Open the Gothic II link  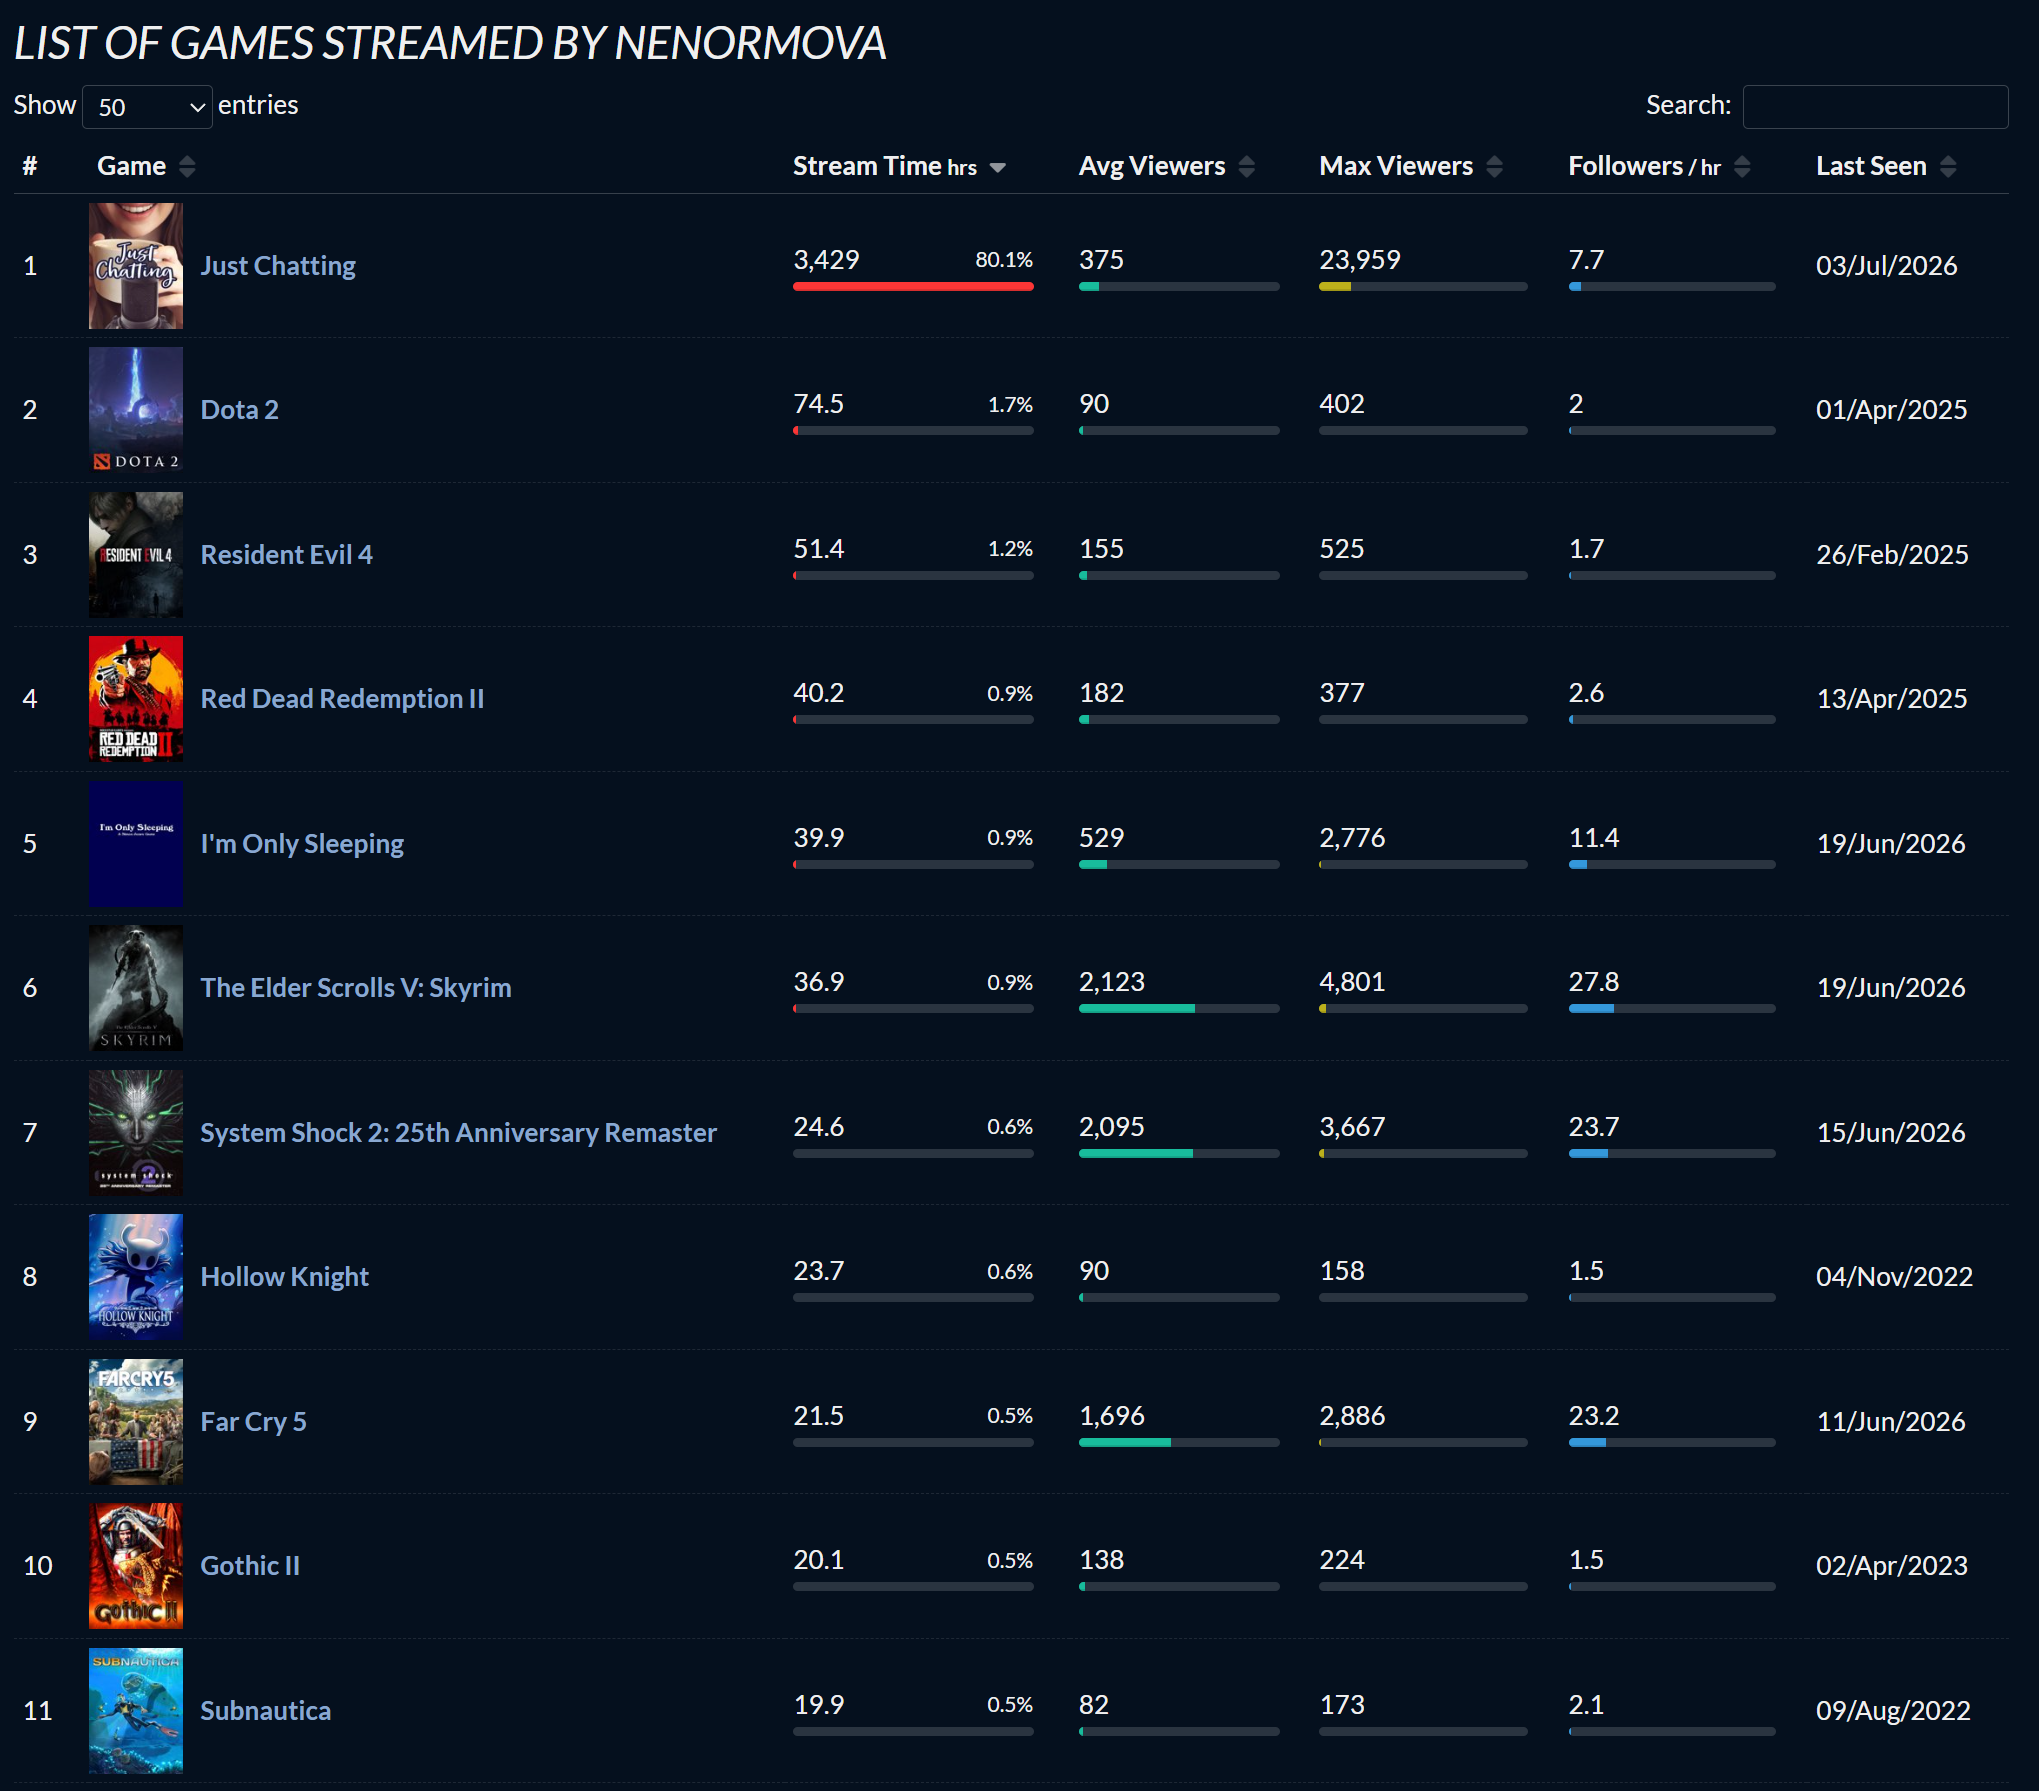[x=250, y=1566]
